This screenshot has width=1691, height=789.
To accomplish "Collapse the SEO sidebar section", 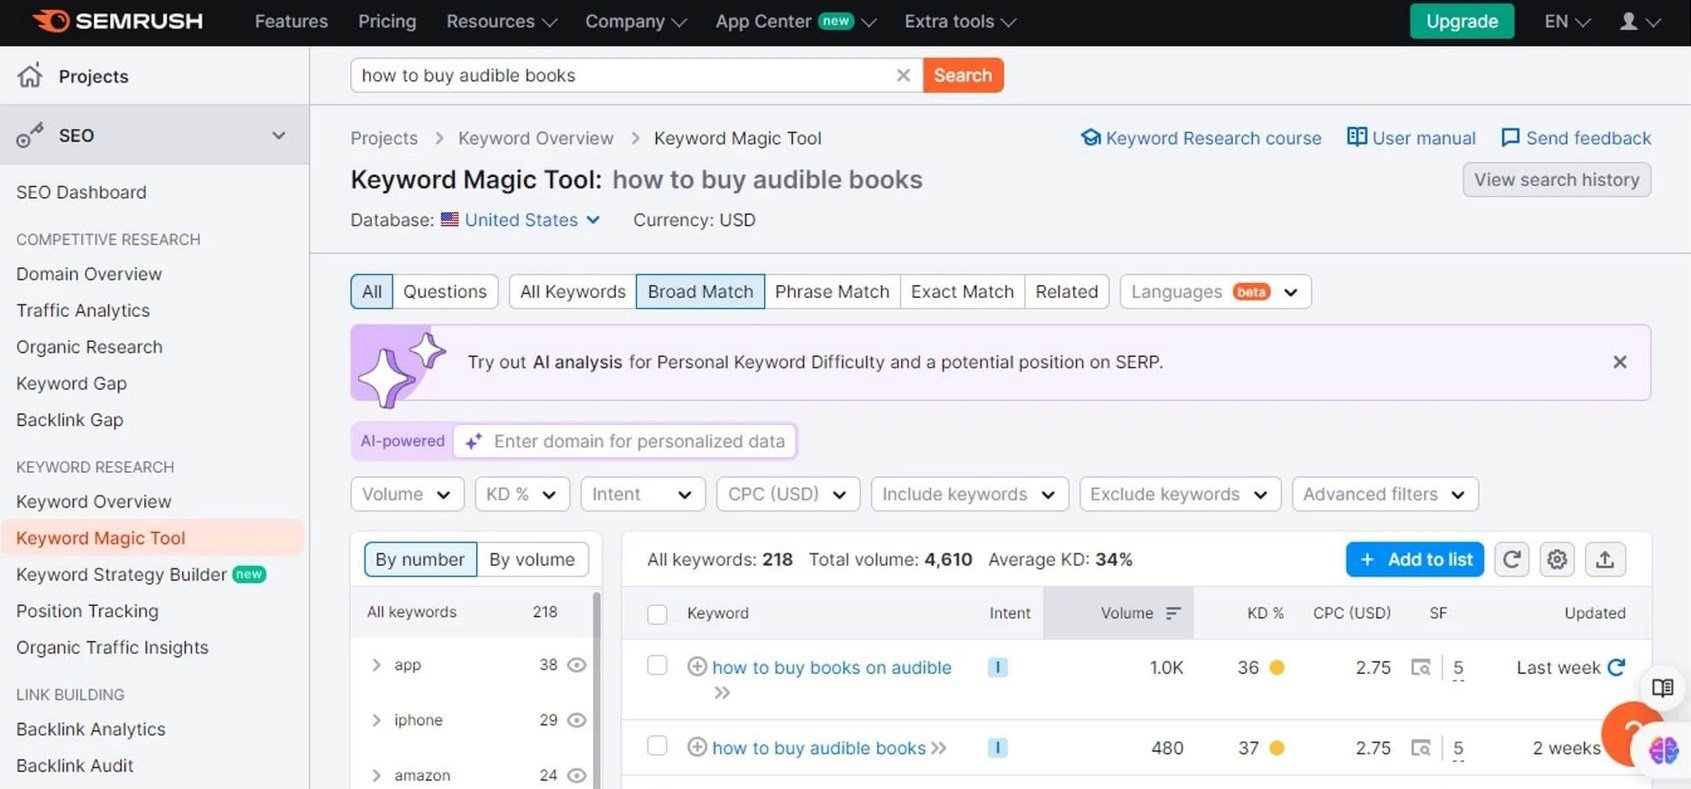I will pyautogui.click(x=278, y=135).
